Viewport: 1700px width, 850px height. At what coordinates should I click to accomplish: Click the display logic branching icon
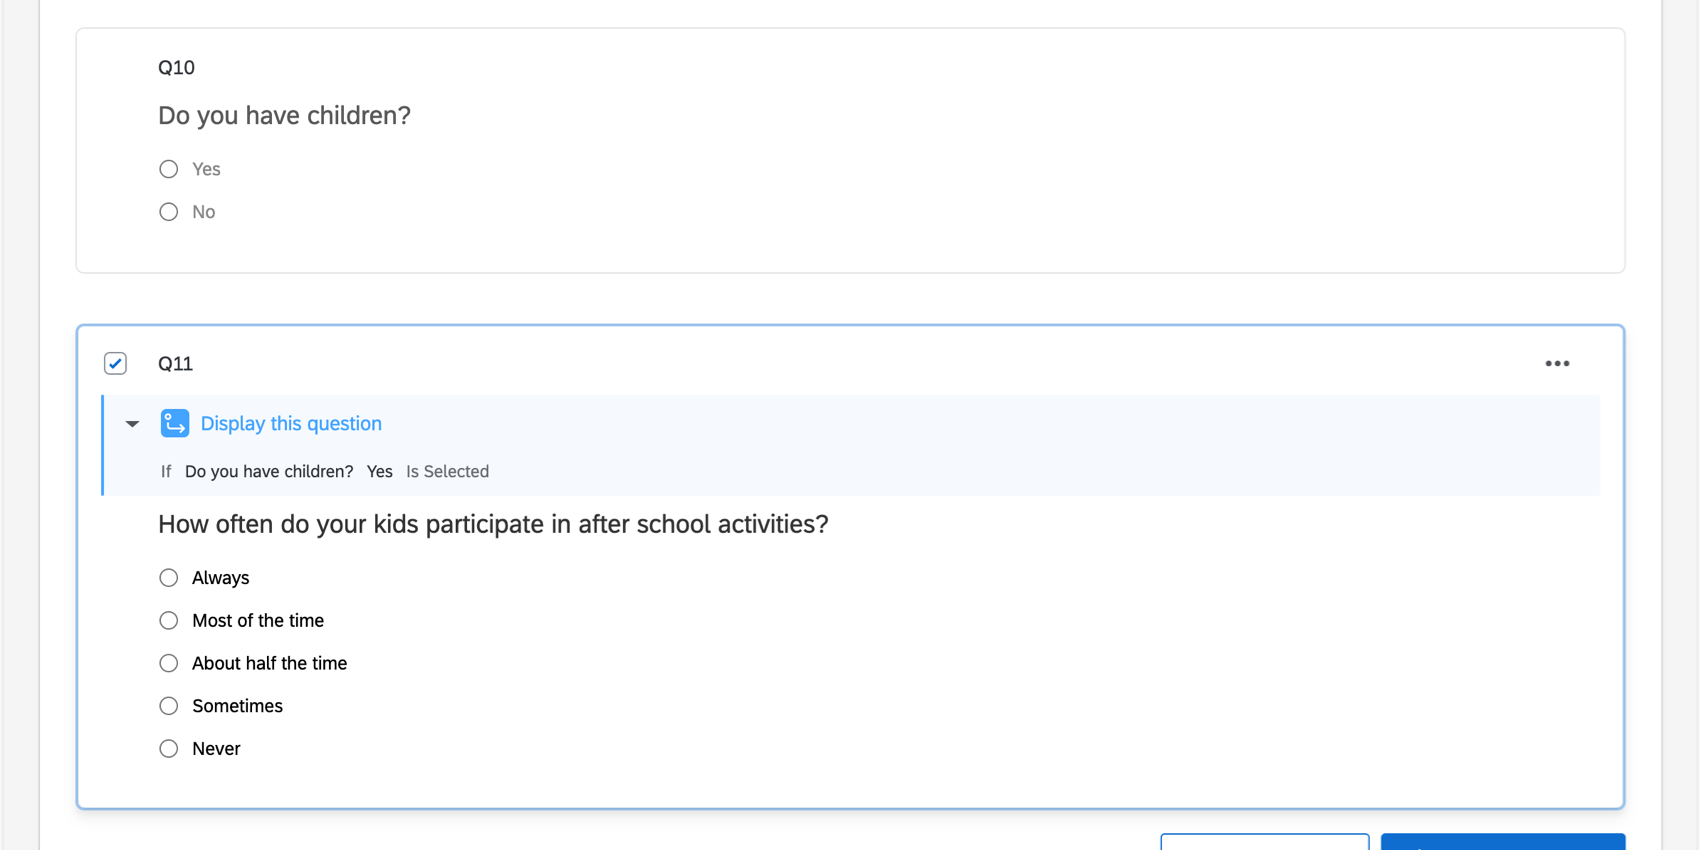point(174,423)
